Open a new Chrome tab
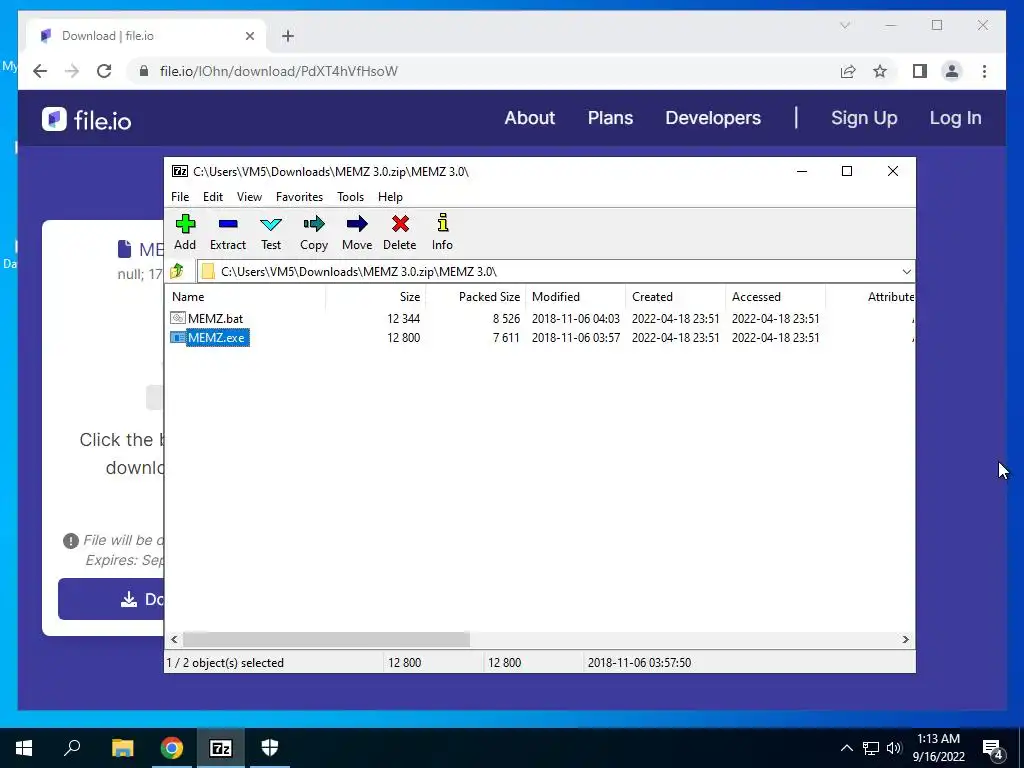1024x768 pixels. [x=288, y=36]
